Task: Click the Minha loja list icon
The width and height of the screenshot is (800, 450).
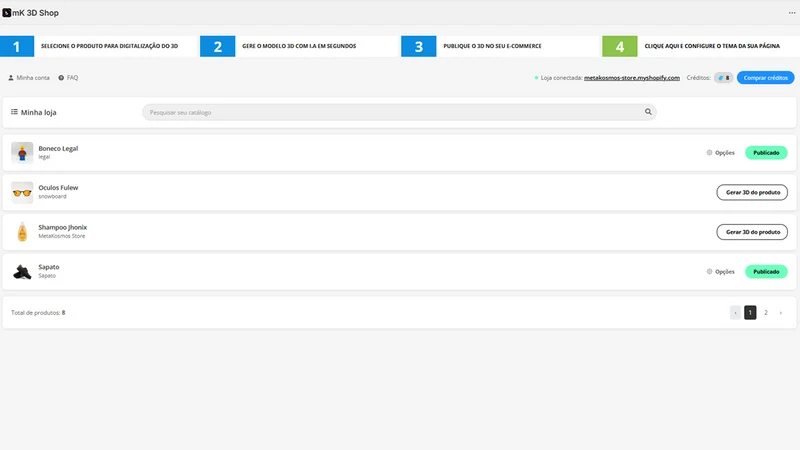Action: pos(14,112)
